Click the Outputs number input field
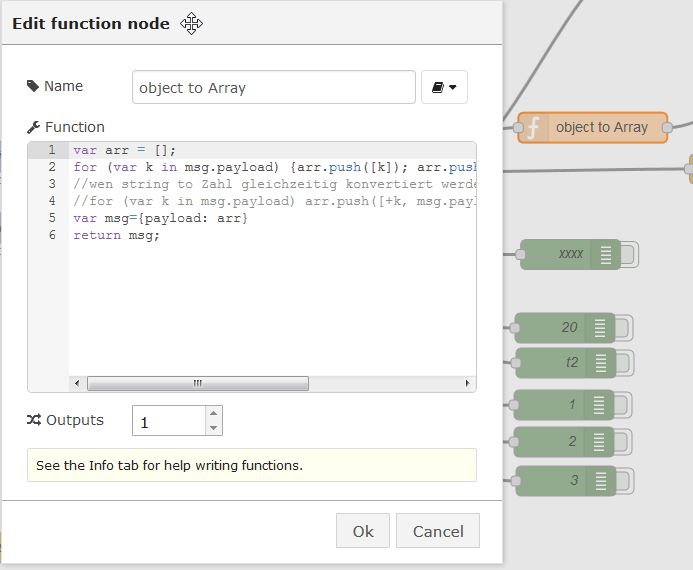This screenshot has width=693, height=570. click(x=169, y=421)
